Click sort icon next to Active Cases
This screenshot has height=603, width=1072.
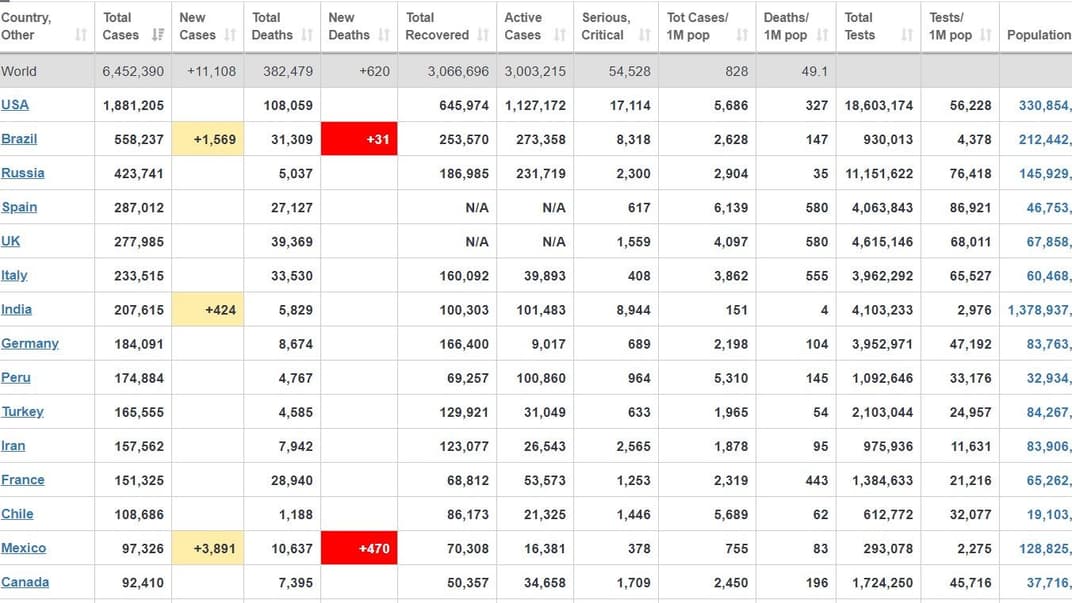560,35
